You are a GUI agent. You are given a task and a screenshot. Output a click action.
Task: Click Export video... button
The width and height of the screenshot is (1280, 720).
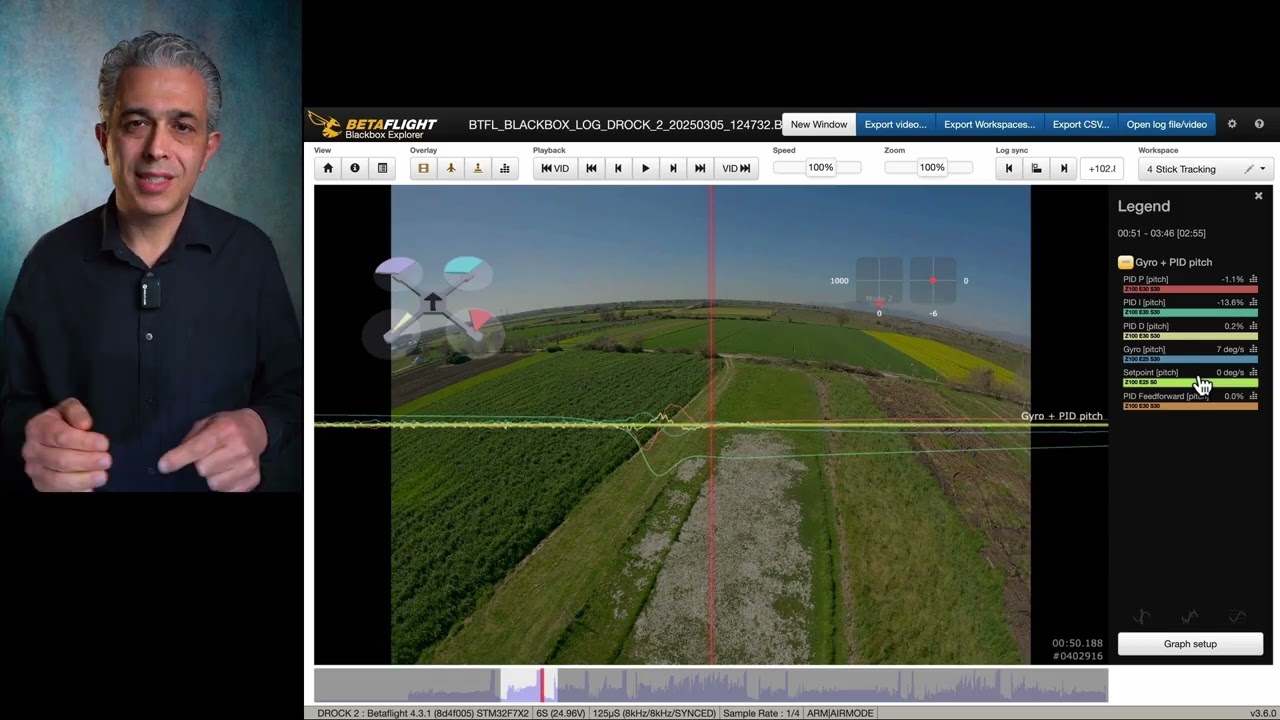tap(895, 124)
